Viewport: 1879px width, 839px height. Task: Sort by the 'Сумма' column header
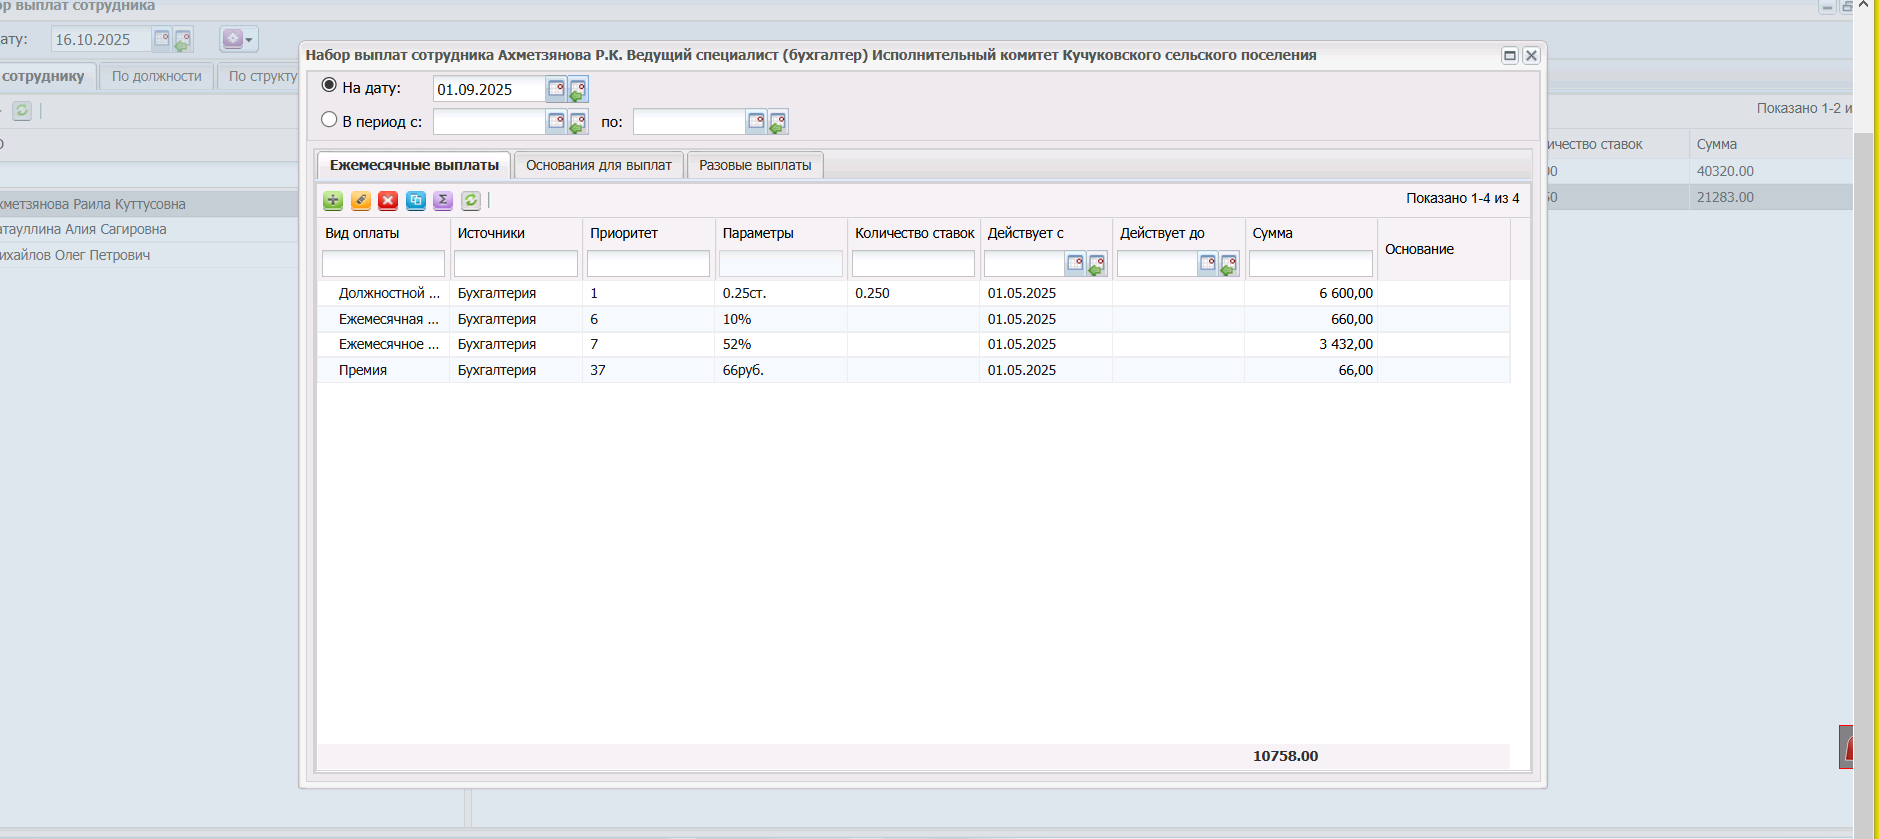click(x=1272, y=234)
